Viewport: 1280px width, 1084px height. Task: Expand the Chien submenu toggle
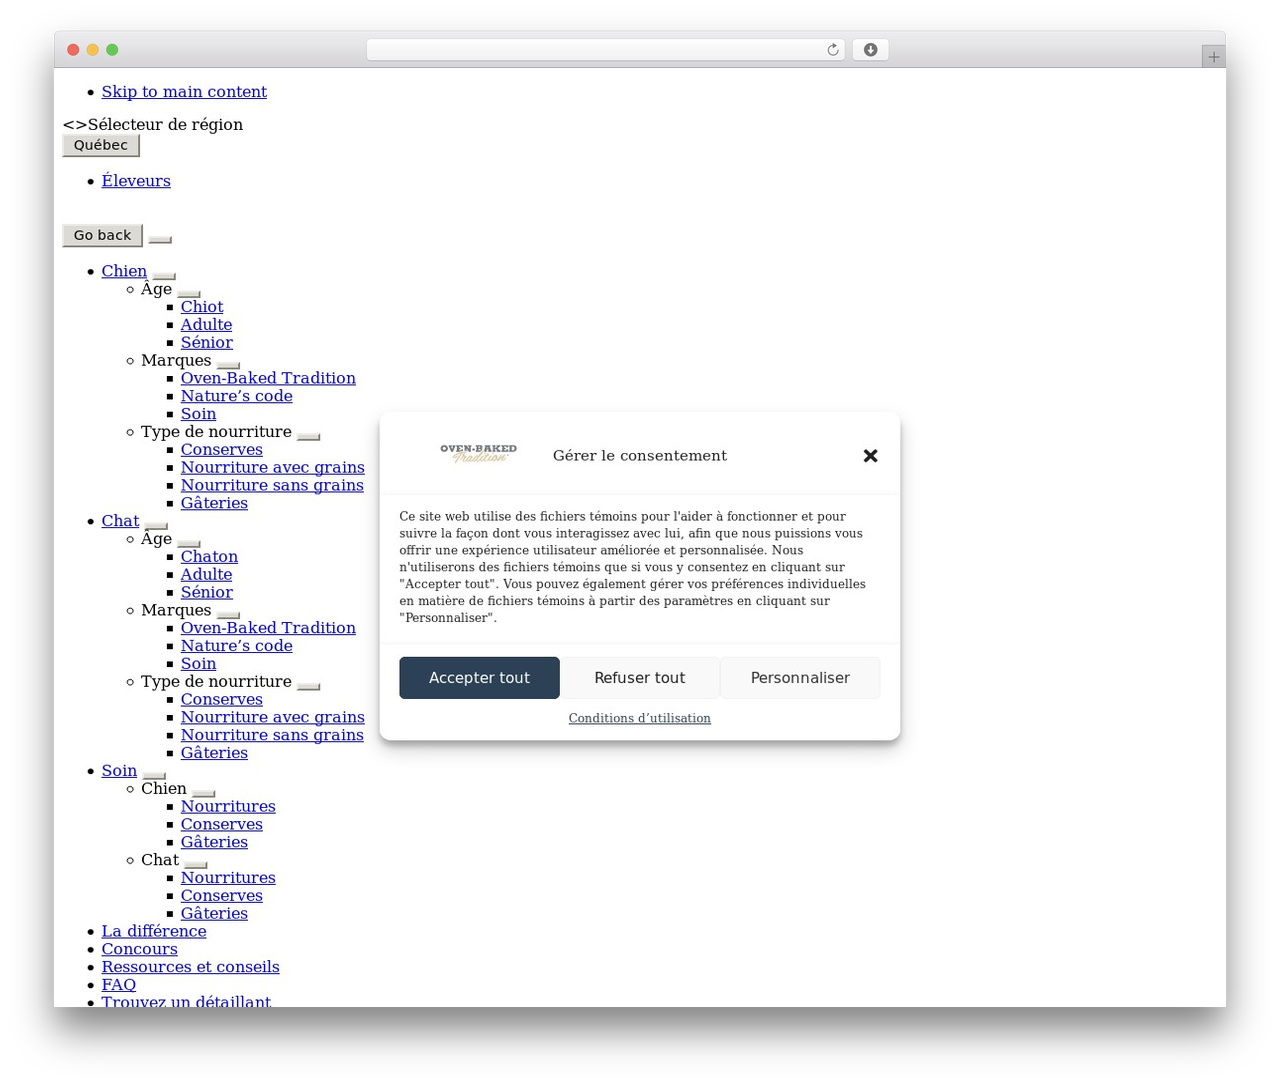click(x=164, y=275)
